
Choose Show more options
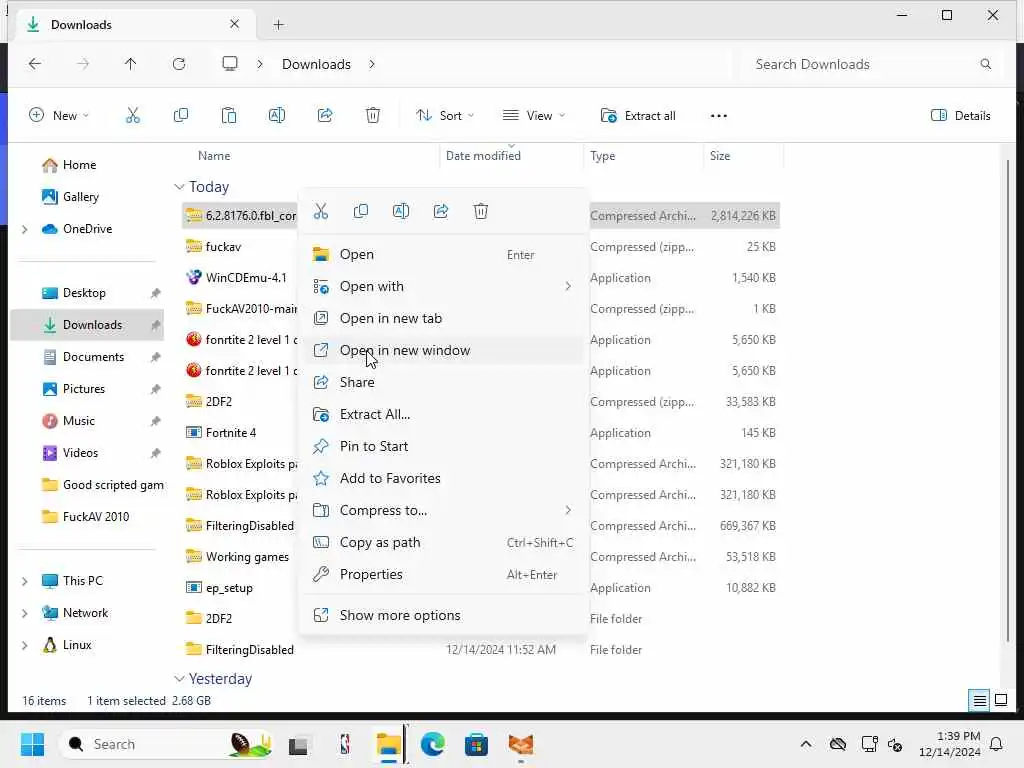443,615
